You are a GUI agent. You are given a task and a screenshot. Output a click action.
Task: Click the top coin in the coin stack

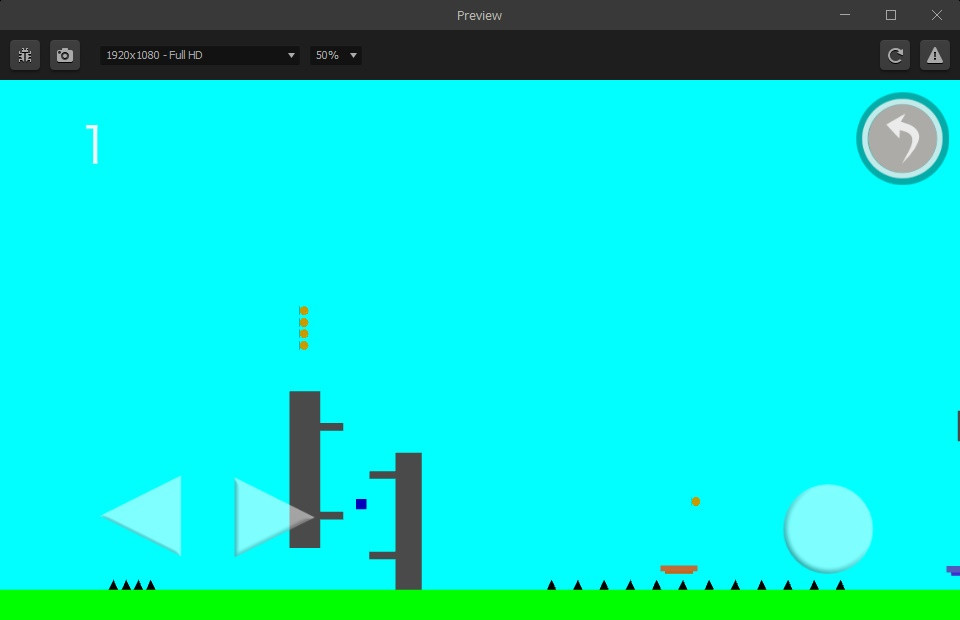click(x=304, y=311)
